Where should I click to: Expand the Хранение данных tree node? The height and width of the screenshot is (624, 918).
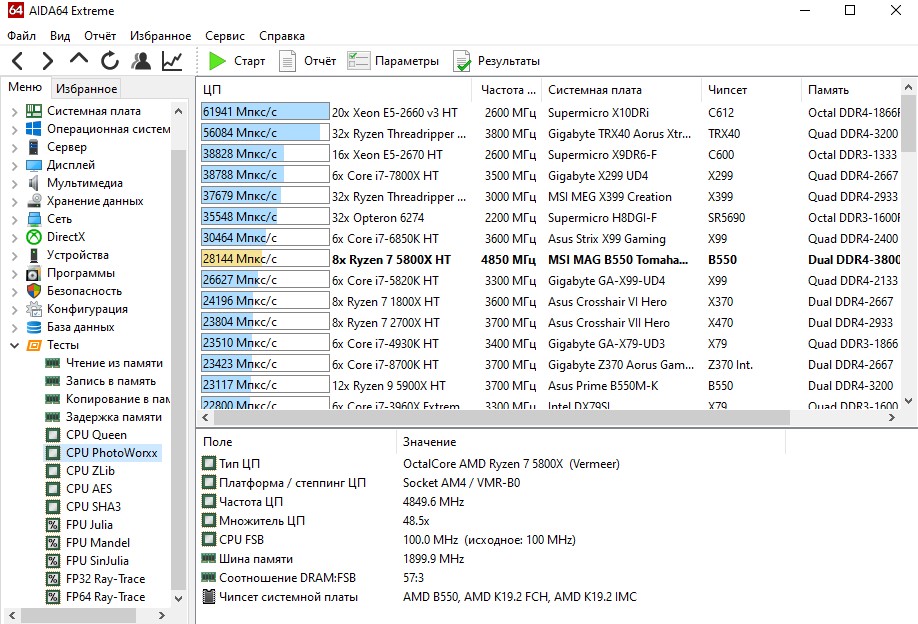(x=14, y=201)
